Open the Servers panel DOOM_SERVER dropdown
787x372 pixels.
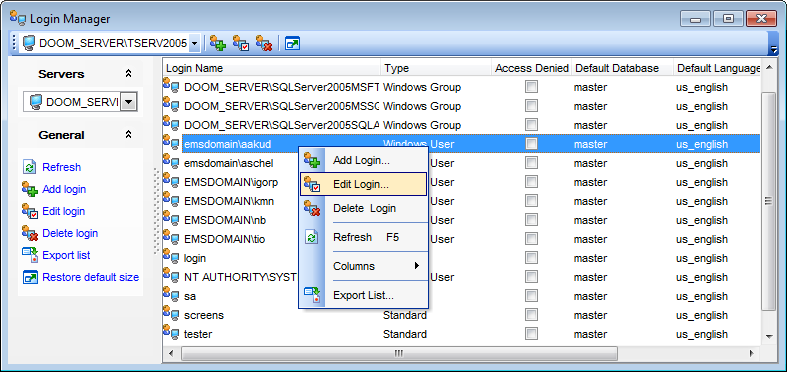point(128,102)
